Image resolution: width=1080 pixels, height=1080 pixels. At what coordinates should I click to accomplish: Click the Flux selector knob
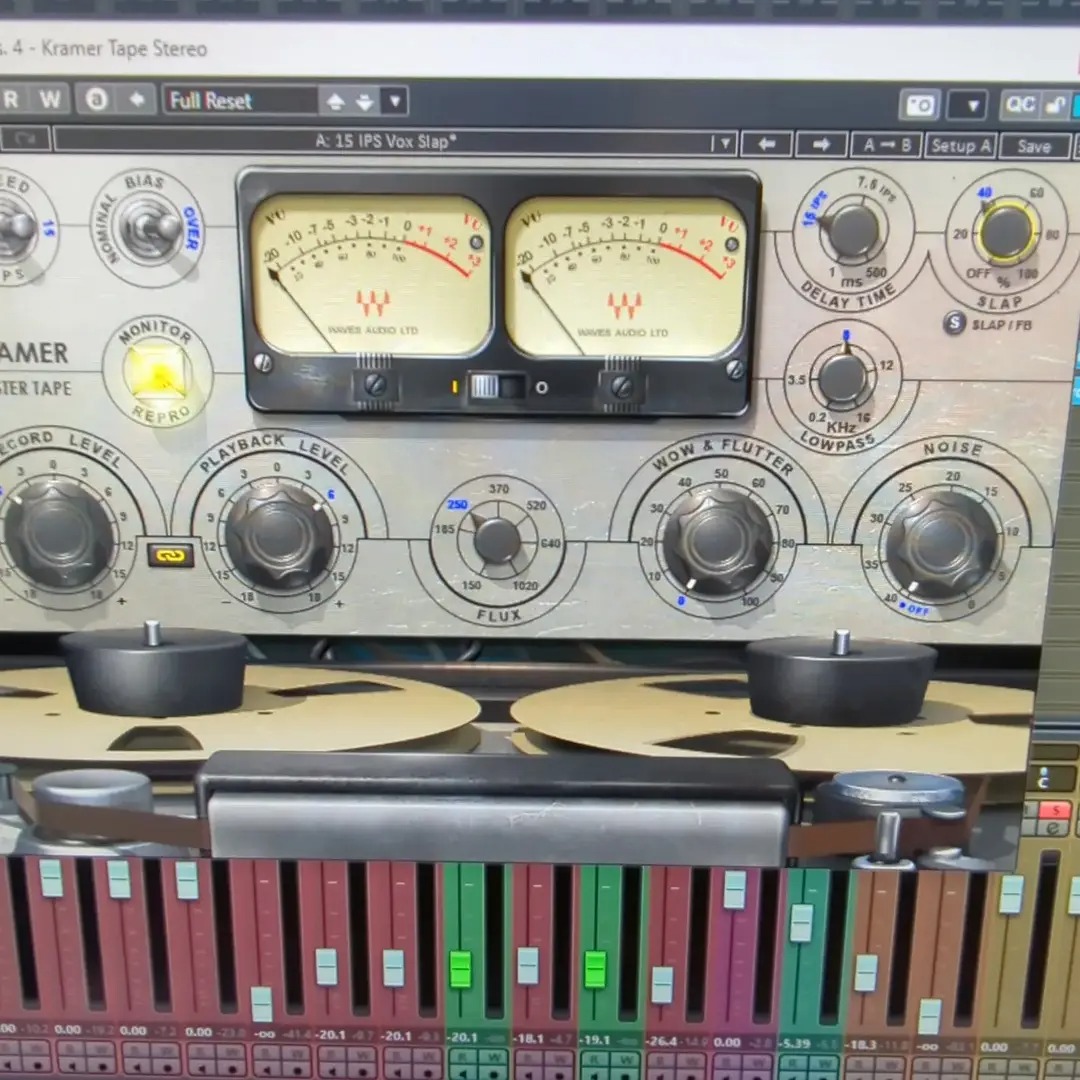[x=497, y=540]
